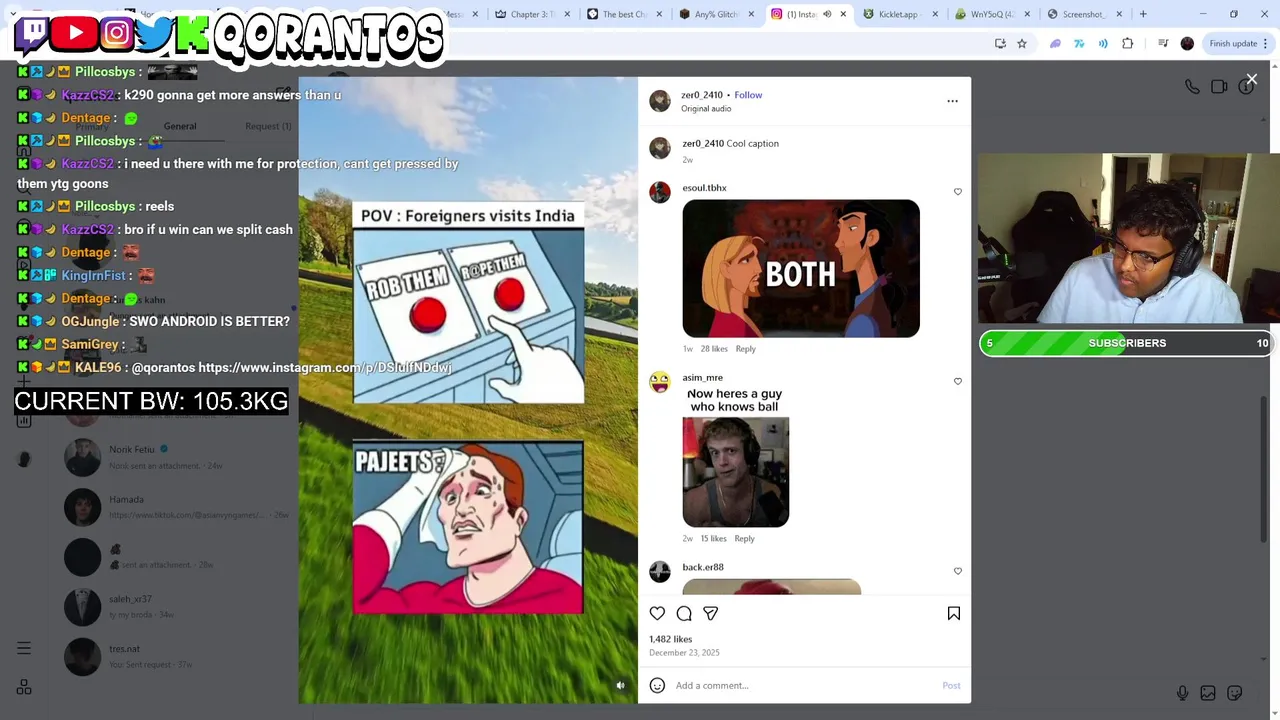Viewport: 1280px width, 720px height.
Task: View 28 likes on esoul.tbhx's comment
Action: tap(714, 349)
